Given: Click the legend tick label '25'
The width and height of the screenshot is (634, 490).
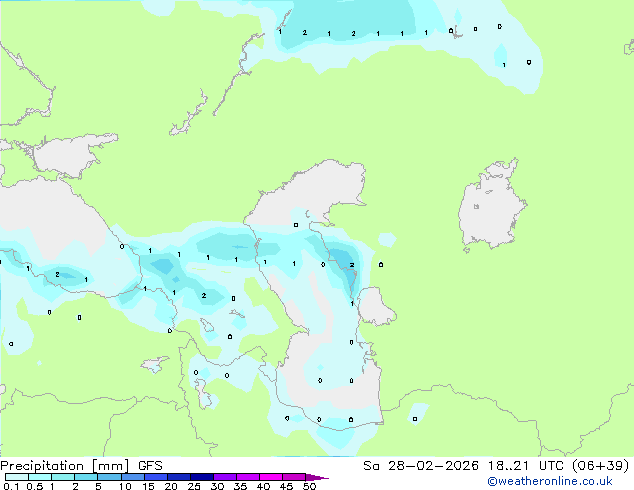Looking at the screenshot, I should tap(194, 486).
